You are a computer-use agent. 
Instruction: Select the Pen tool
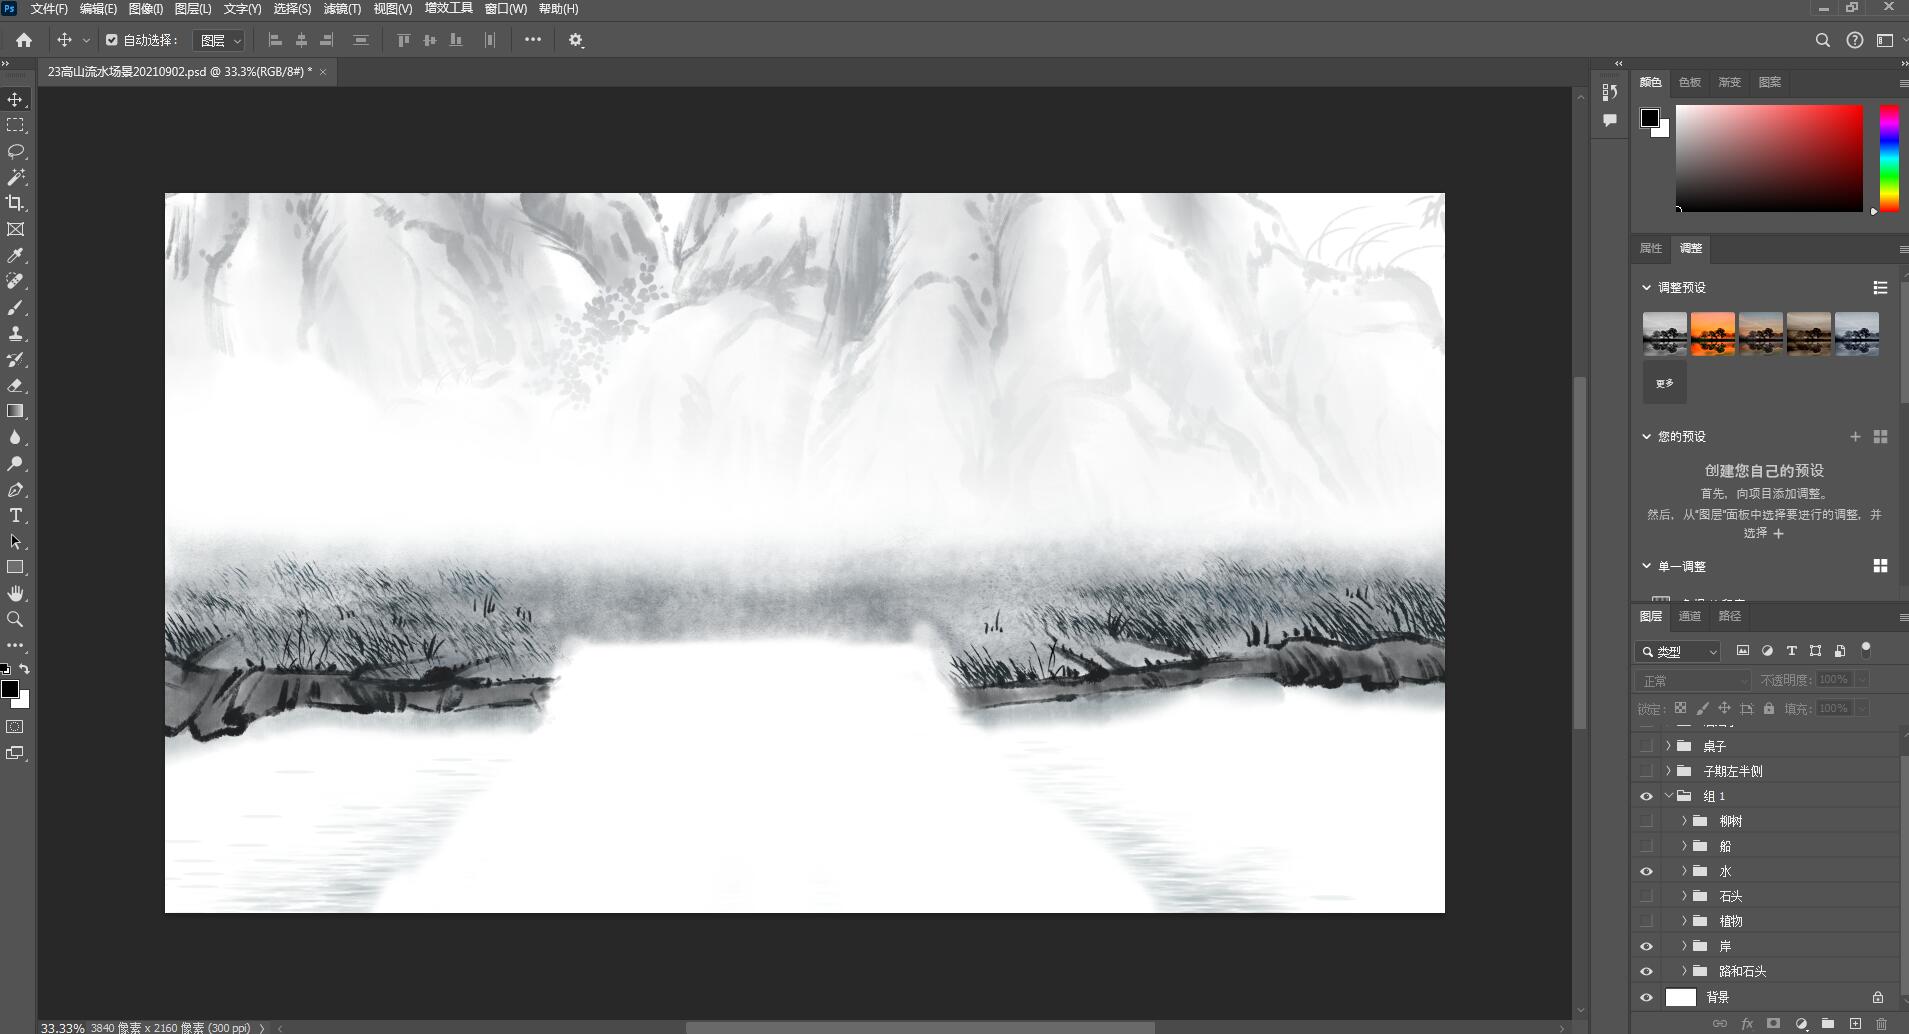pyautogui.click(x=15, y=490)
